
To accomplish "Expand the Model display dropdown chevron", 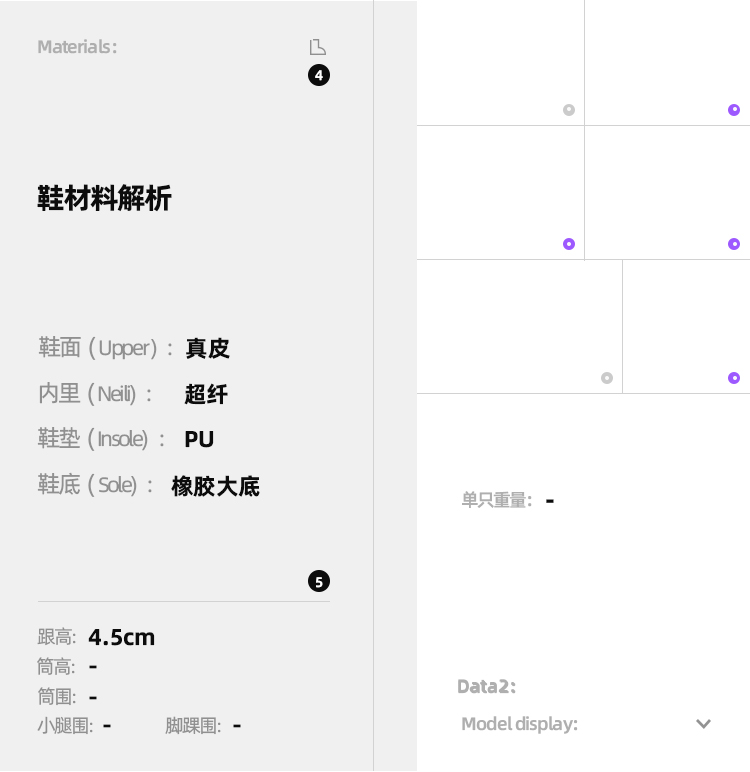I will tap(703, 724).
